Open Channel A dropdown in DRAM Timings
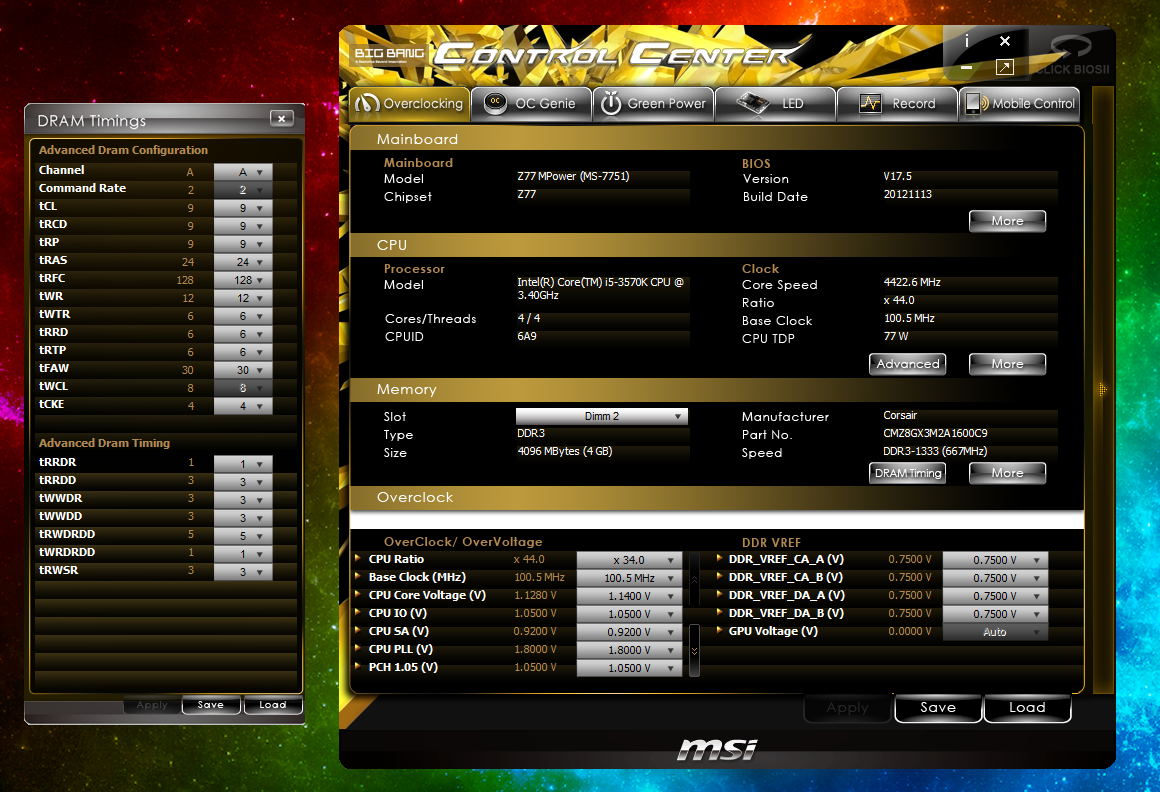The image size is (1160, 792). 243,172
